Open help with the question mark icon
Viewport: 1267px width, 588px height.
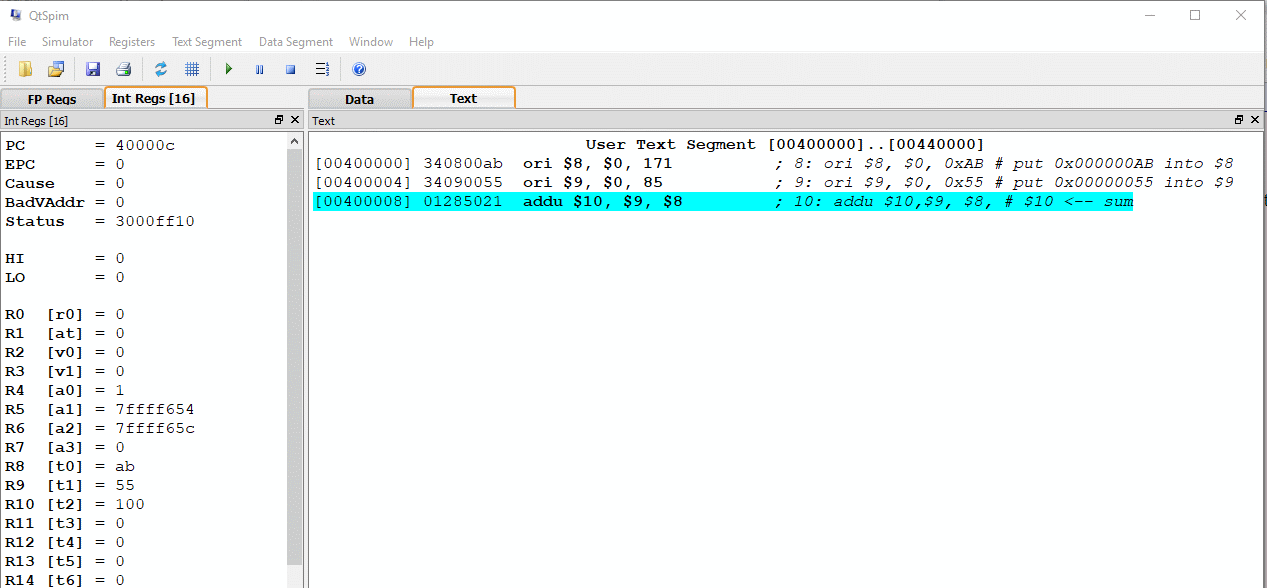click(x=359, y=69)
